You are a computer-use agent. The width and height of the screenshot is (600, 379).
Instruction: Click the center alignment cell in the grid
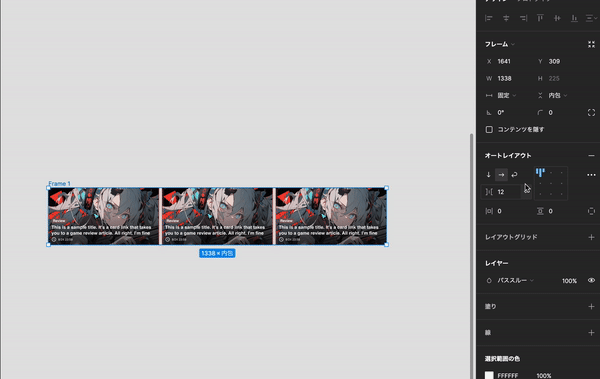pyautogui.click(x=551, y=183)
